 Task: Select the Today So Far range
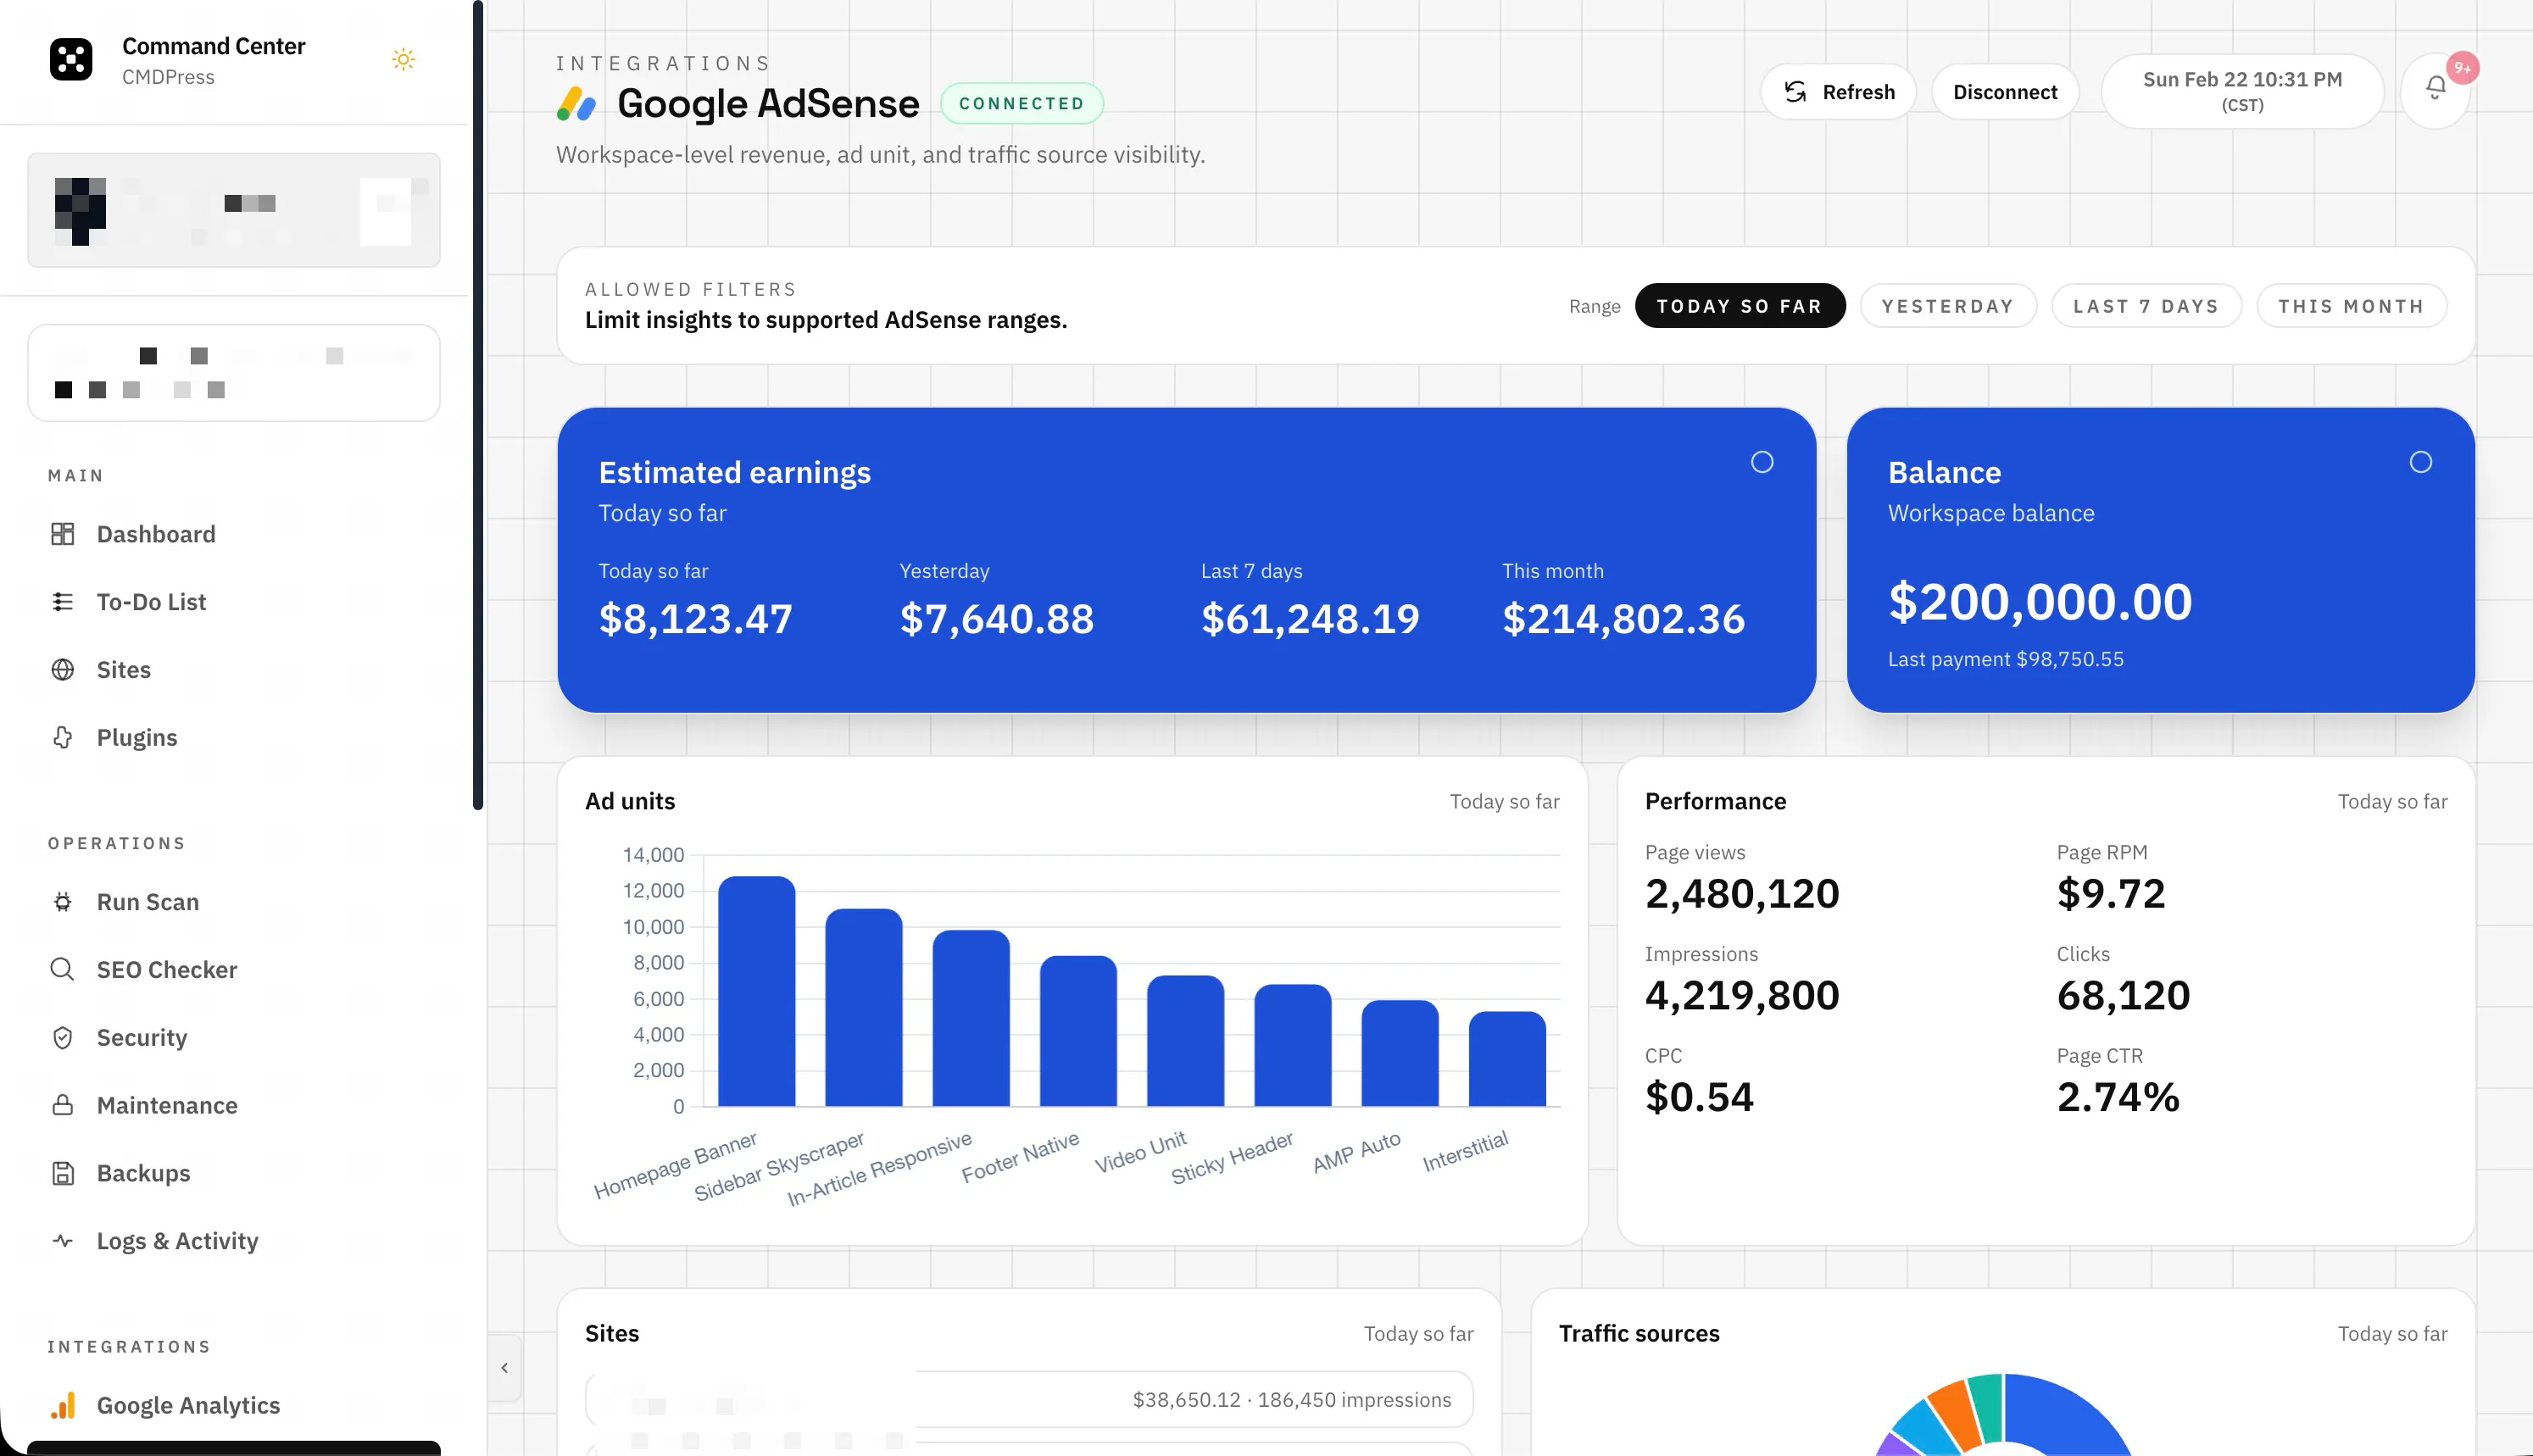(1740, 306)
